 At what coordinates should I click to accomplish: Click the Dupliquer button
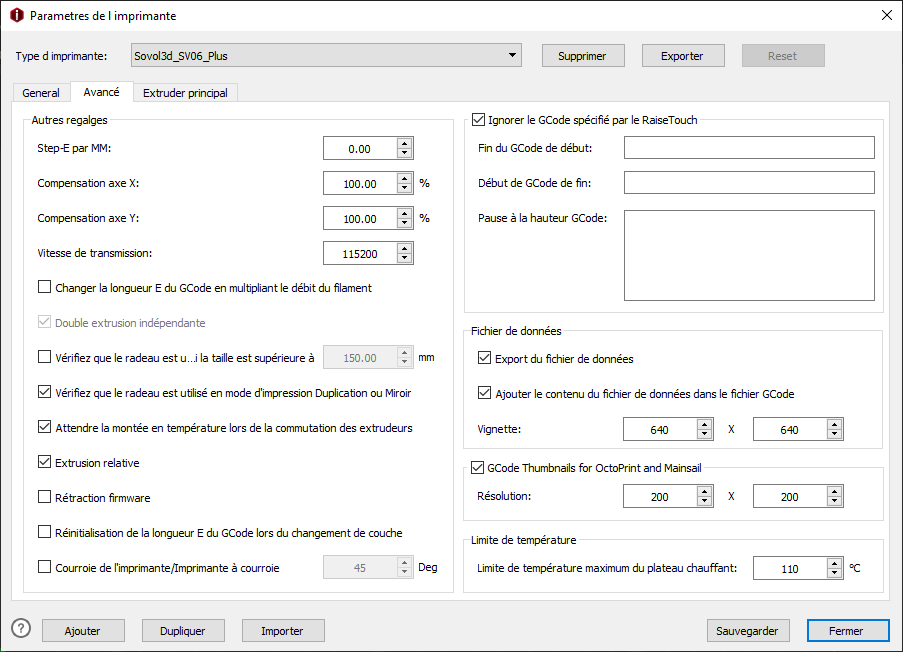(x=183, y=631)
